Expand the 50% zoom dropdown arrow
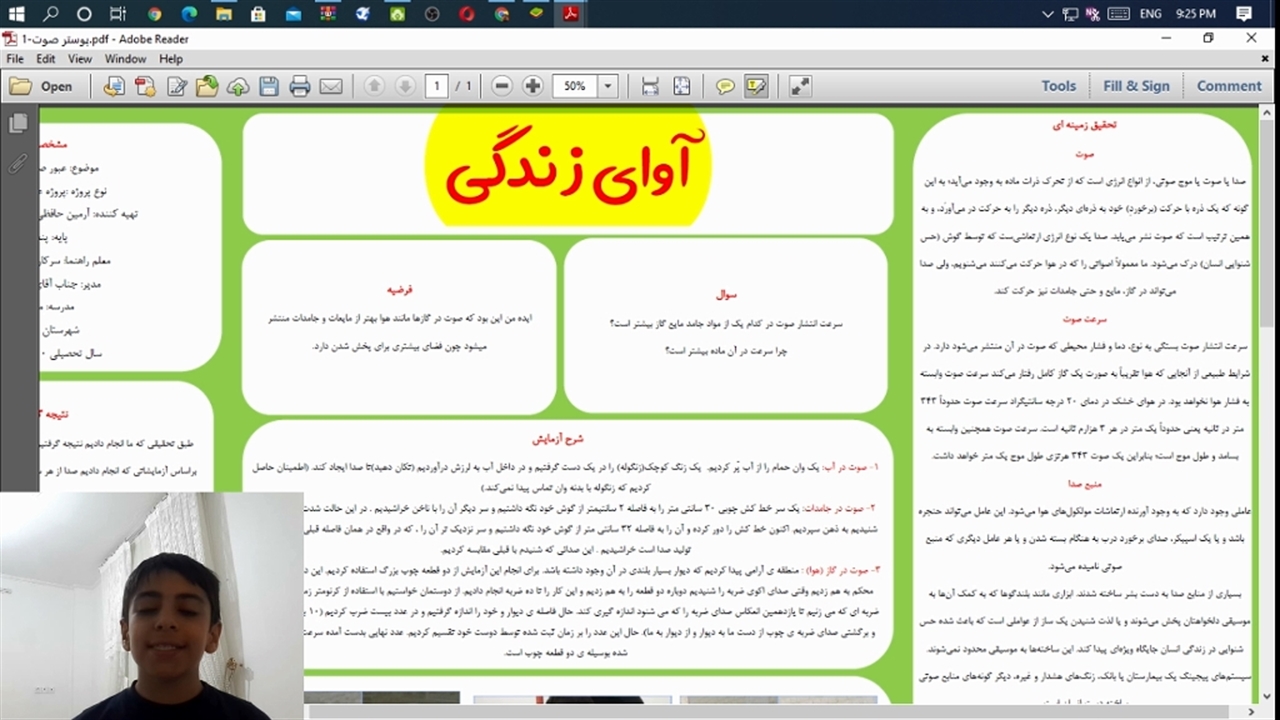The image size is (1280, 720). (607, 86)
